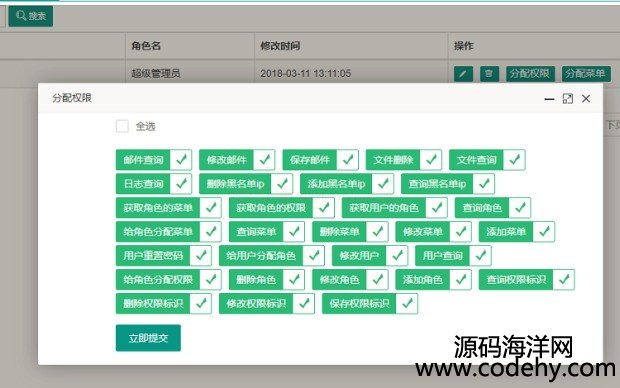Viewport: 620px width, 388px height.
Task: Toggle the 查询权限标识 permission
Action: click(x=527, y=280)
